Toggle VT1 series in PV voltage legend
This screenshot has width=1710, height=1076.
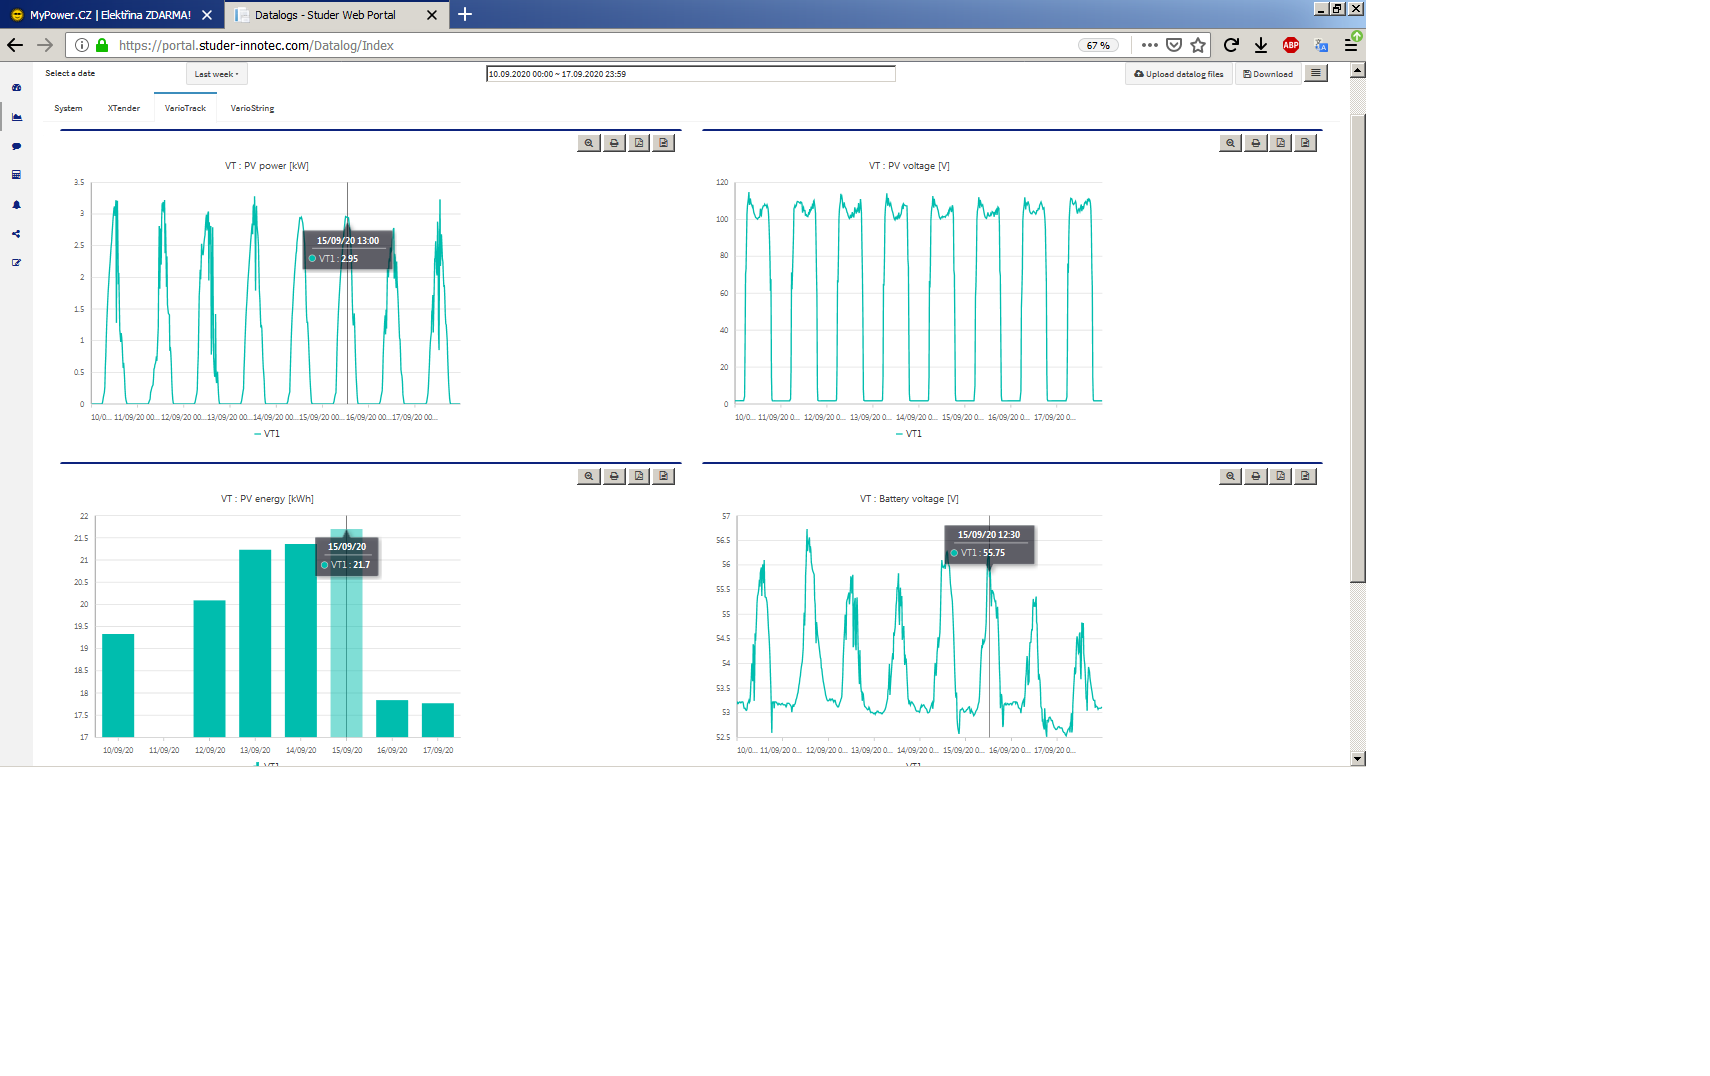[x=909, y=434]
